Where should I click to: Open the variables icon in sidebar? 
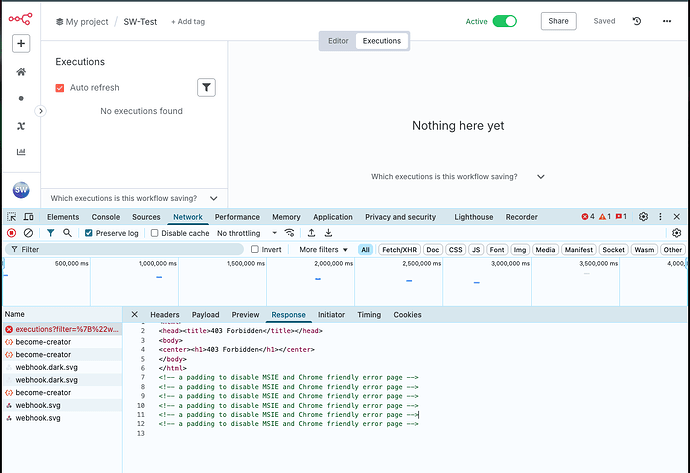click(x=21, y=126)
